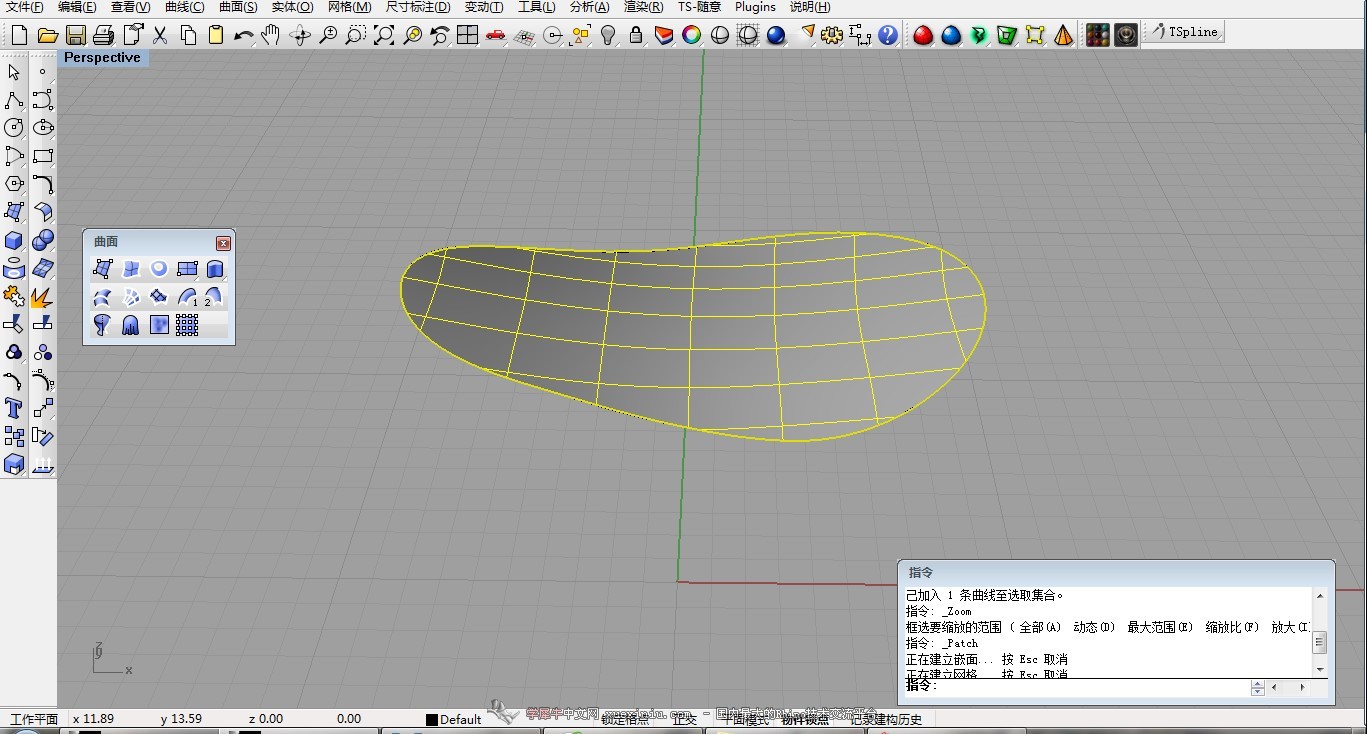Close the 曲面 floating panel

[223, 243]
